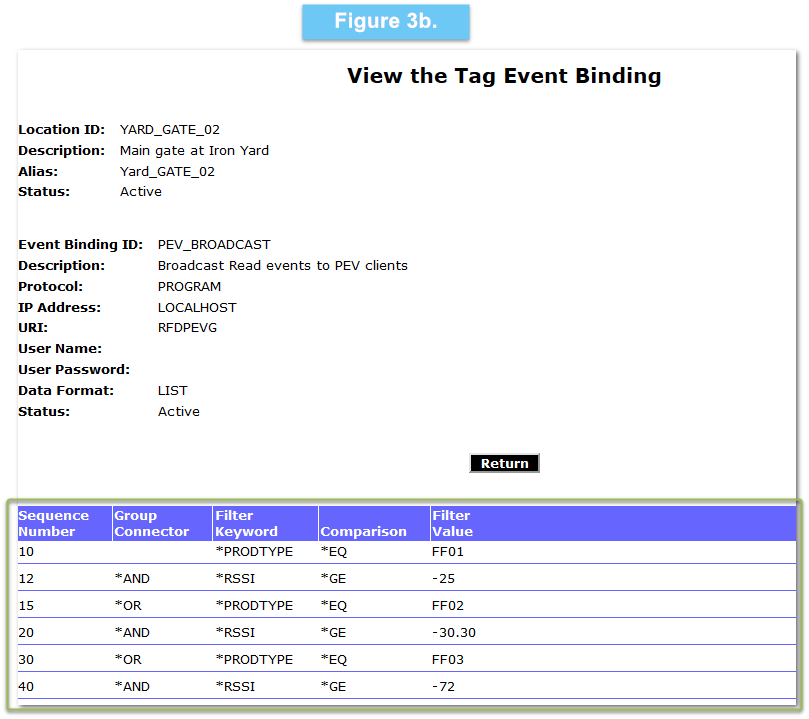Click the Sequence Number column header
This screenshot has width=809, height=719.
click(x=64, y=524)
